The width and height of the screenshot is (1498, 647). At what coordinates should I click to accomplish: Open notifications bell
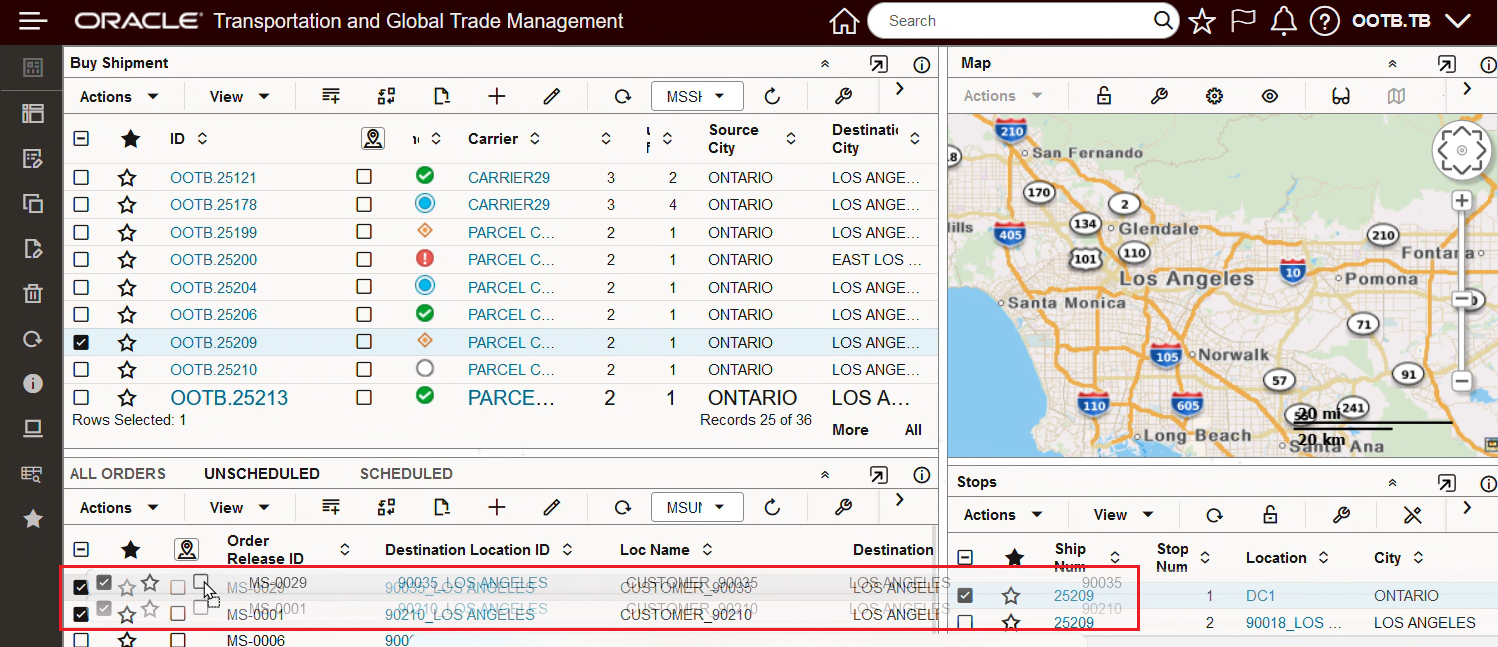[x=1284, y=21]
